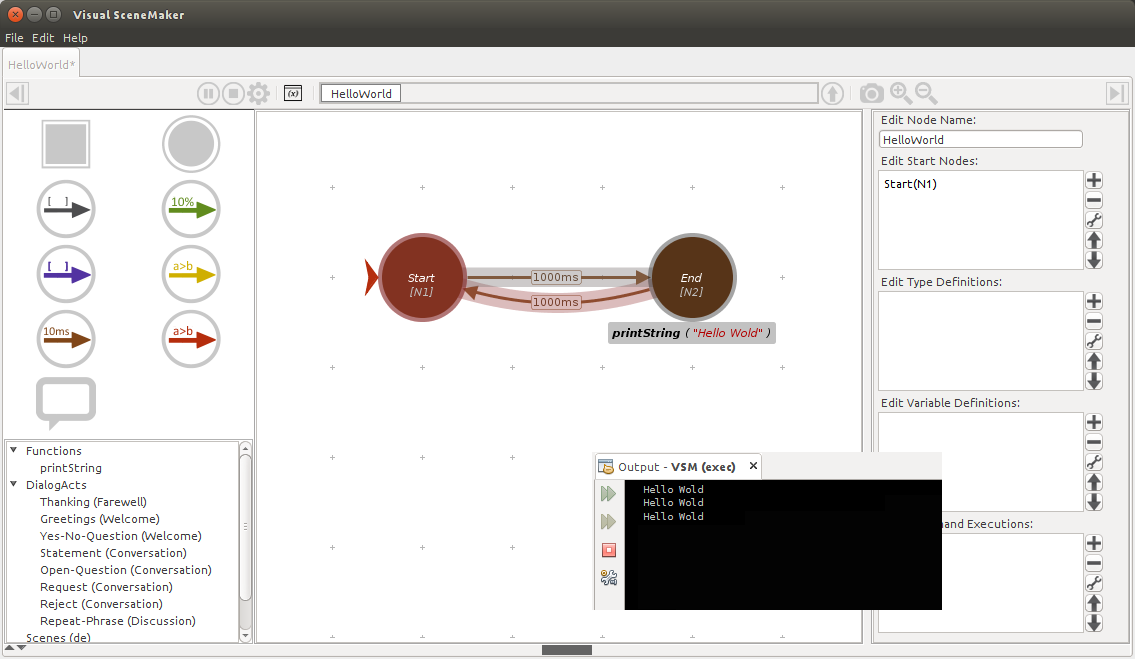Zoom out of the workspace
1135x659 pixels.
coord(926,93)
